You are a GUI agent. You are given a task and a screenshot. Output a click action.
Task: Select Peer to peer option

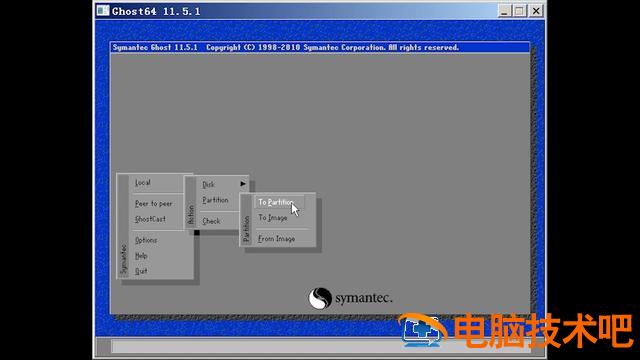click(153, 203)
